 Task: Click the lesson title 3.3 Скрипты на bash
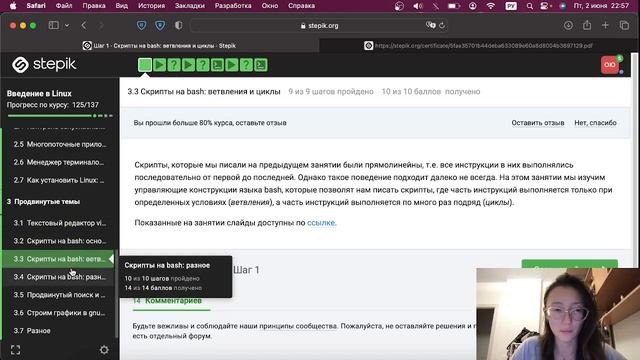(x=204, y=91)
